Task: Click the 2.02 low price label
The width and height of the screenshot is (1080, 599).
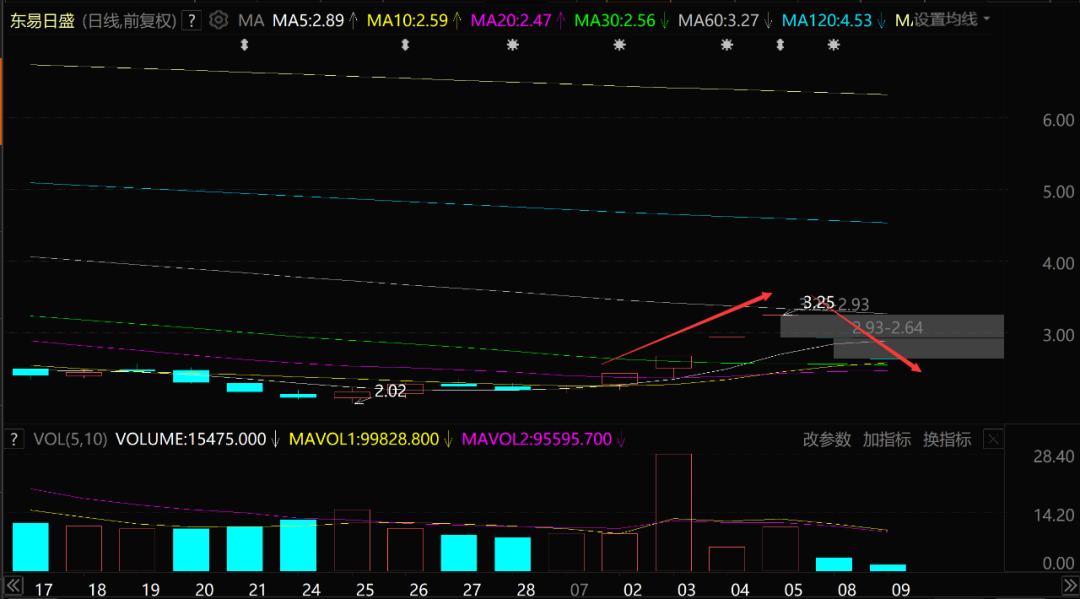Action: pos(390,391)
